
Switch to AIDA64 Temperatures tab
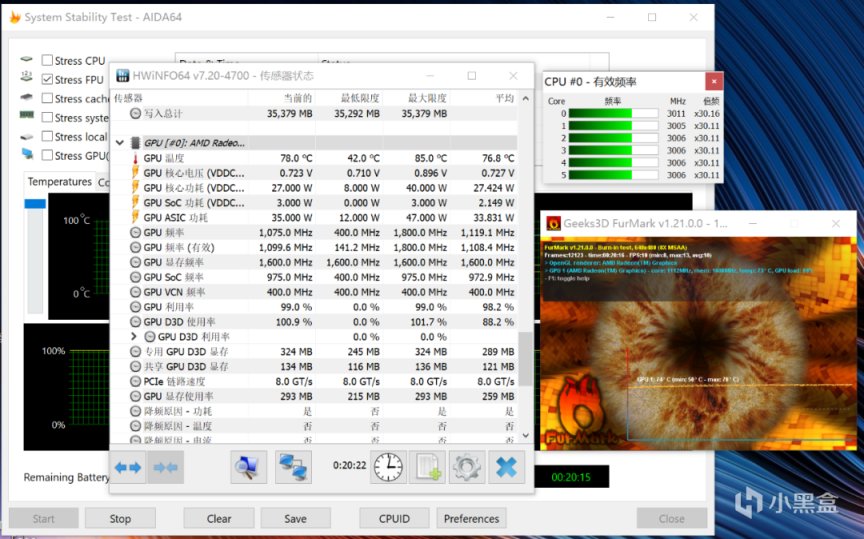pyautogui.click(x=60, y=182)
